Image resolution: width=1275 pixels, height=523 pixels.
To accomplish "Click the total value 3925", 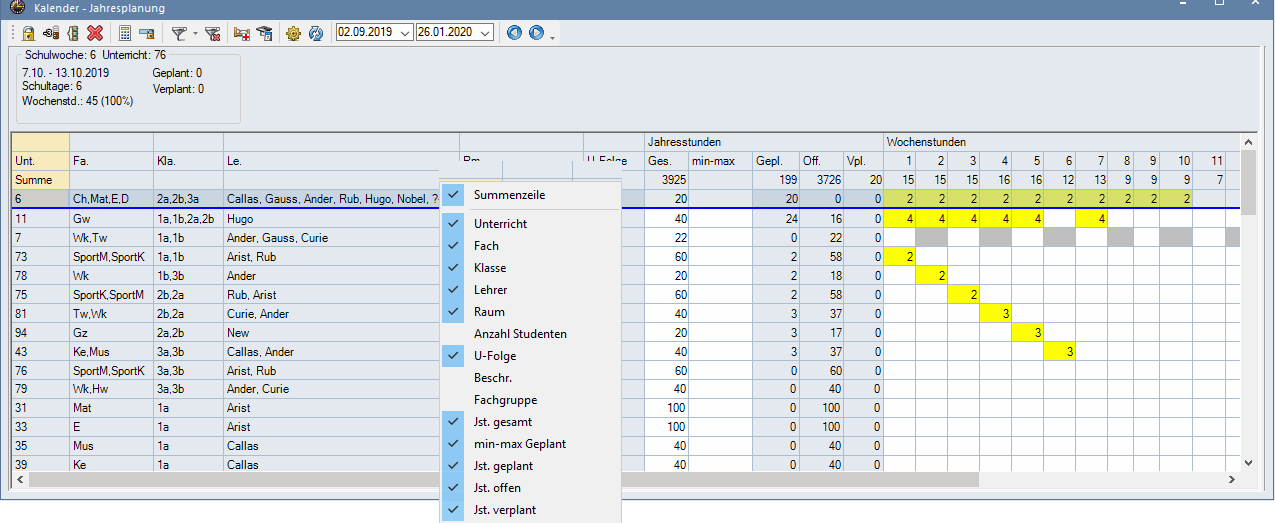I will pos(667,180).
